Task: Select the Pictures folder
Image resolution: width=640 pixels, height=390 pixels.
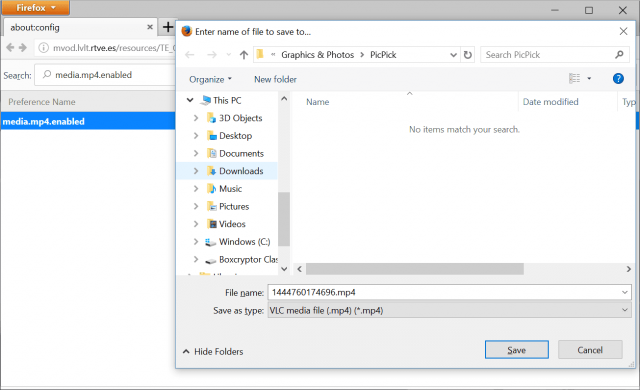Action: tap(234, 206)
